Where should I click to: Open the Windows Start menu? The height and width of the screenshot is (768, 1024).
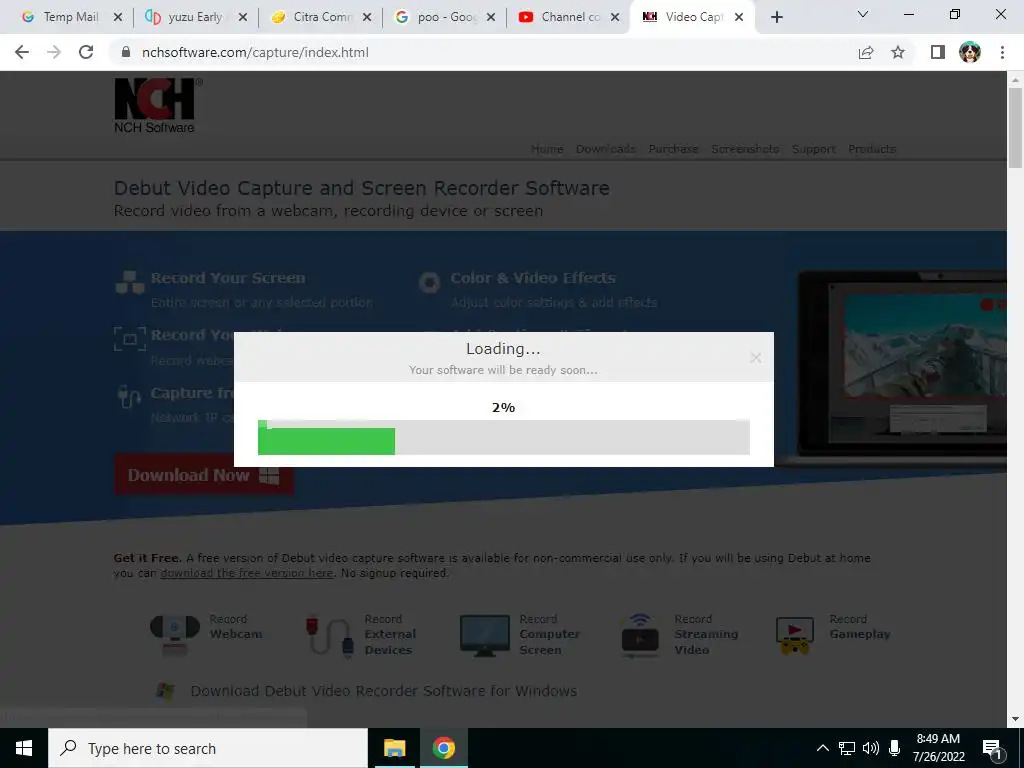coord(24,748)
